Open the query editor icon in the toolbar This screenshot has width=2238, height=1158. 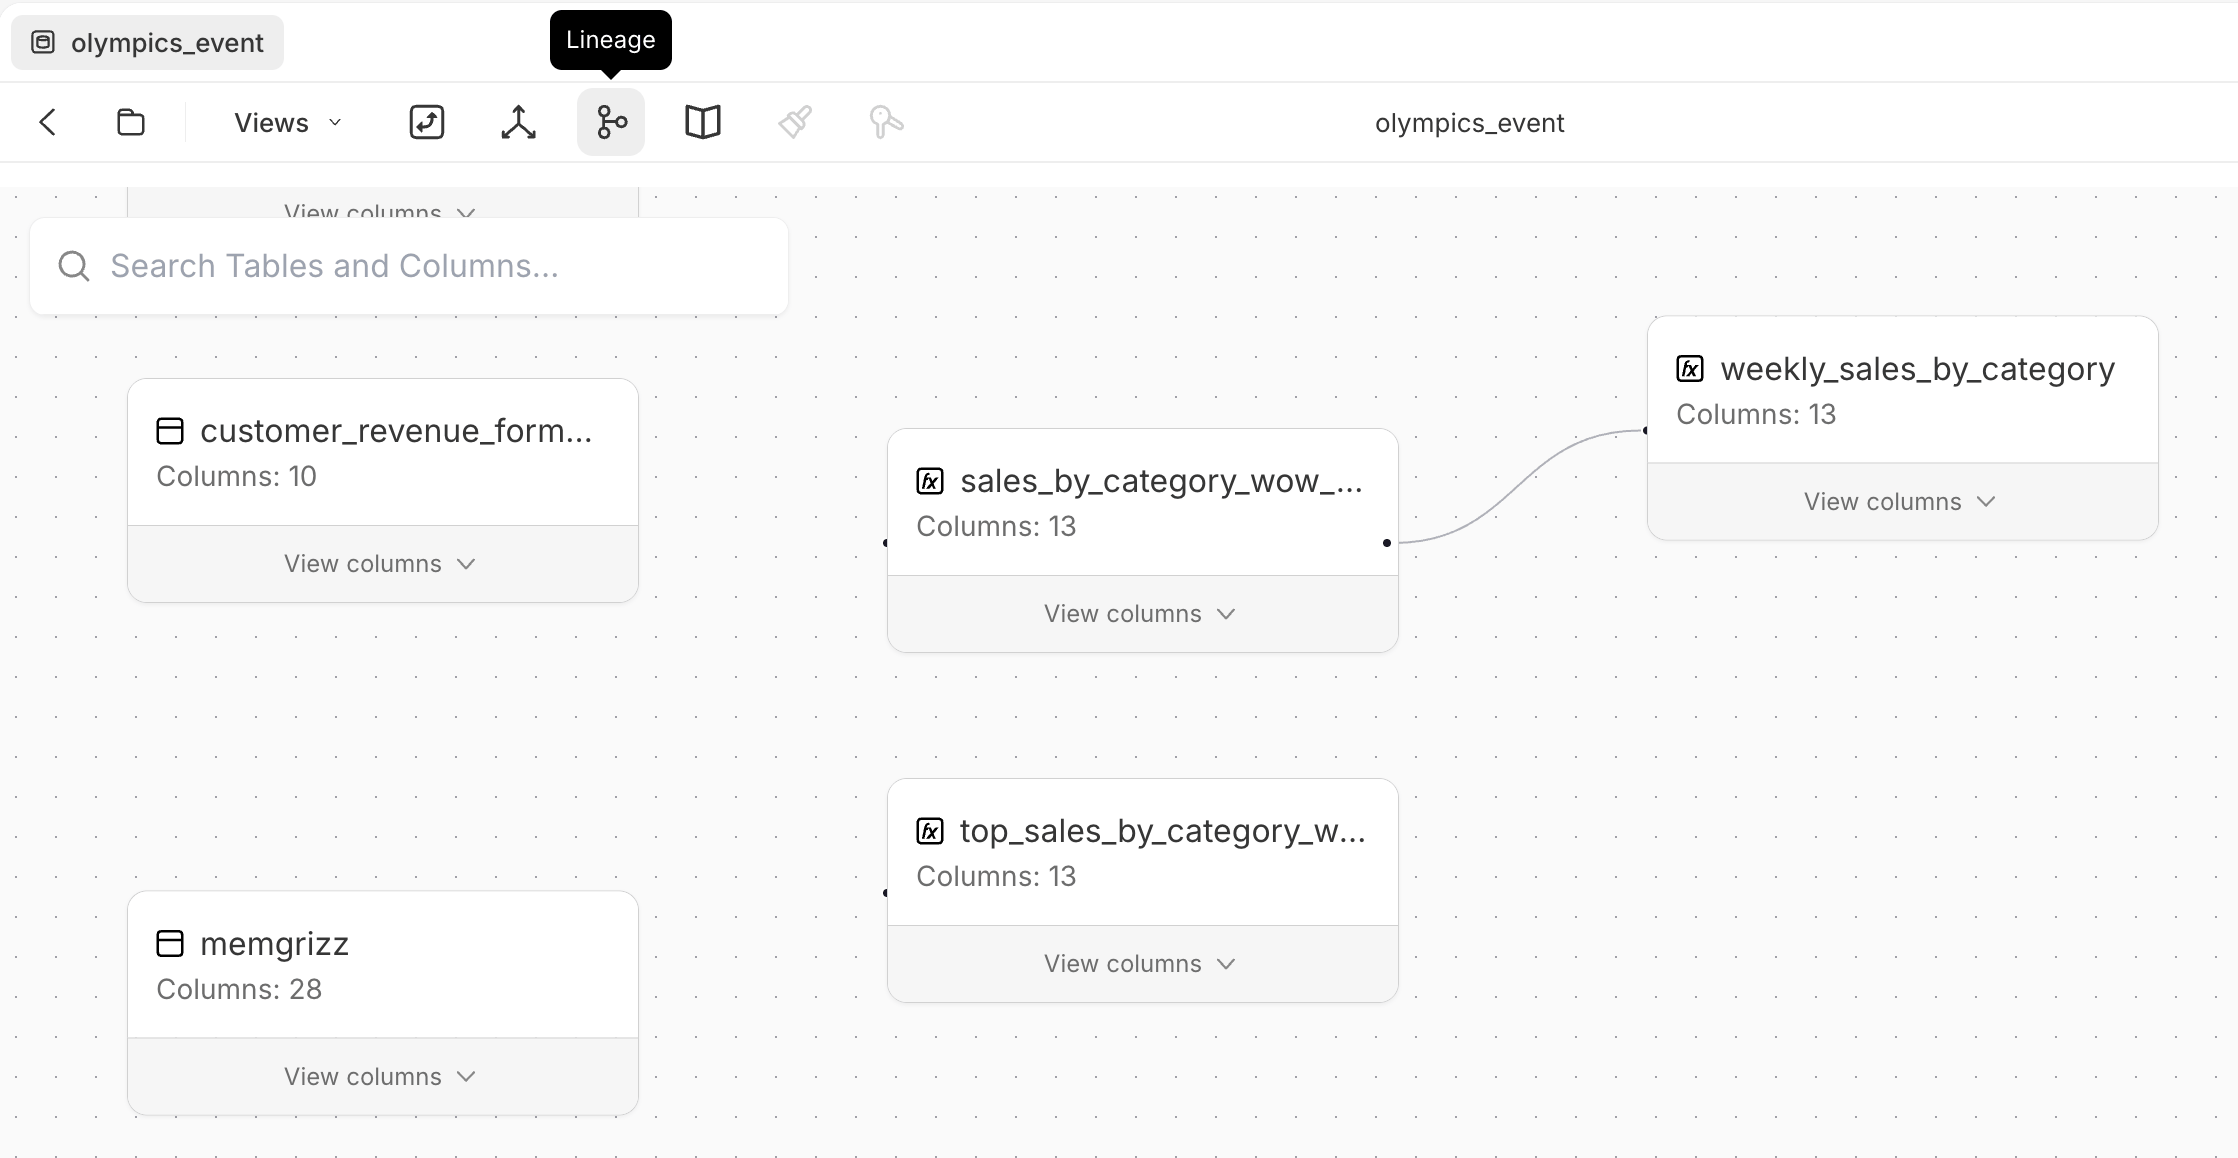427,122
